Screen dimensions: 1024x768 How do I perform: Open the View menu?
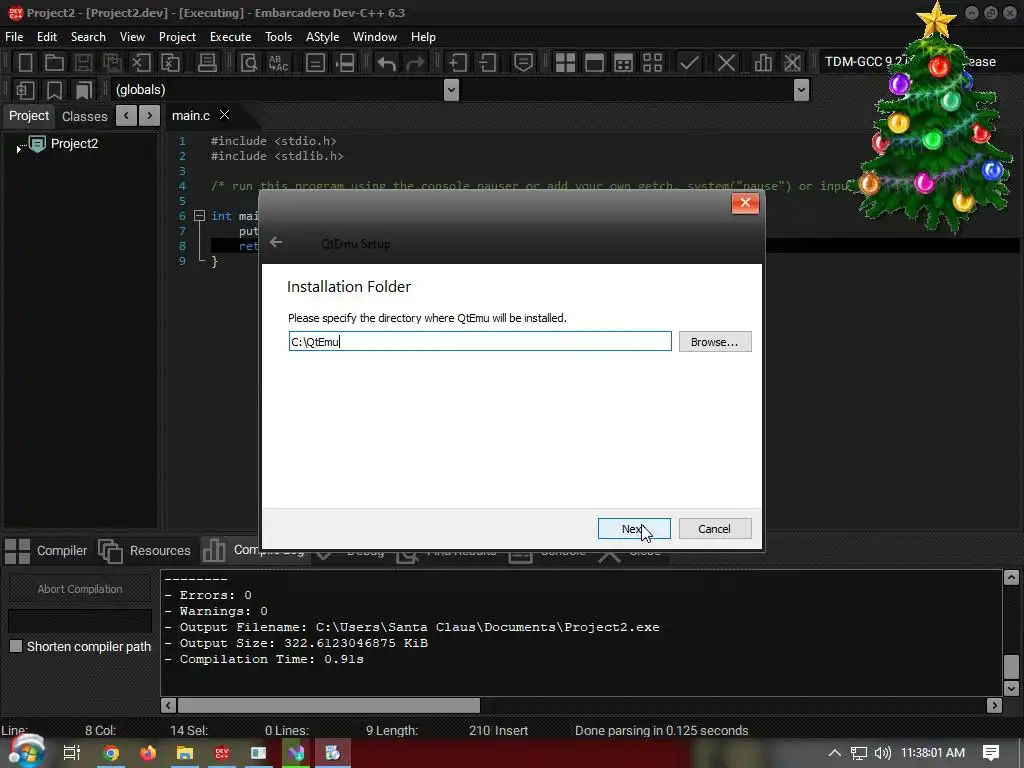132,37
